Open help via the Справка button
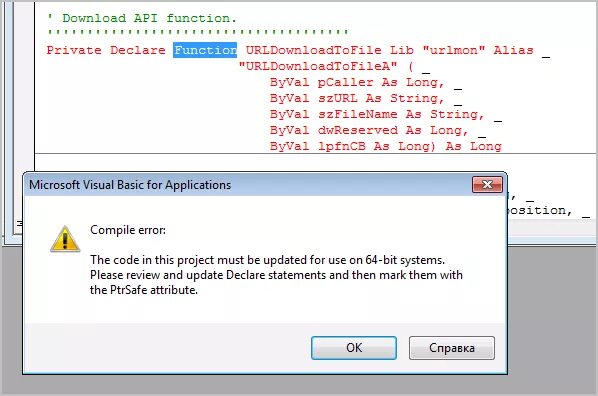 452,348
